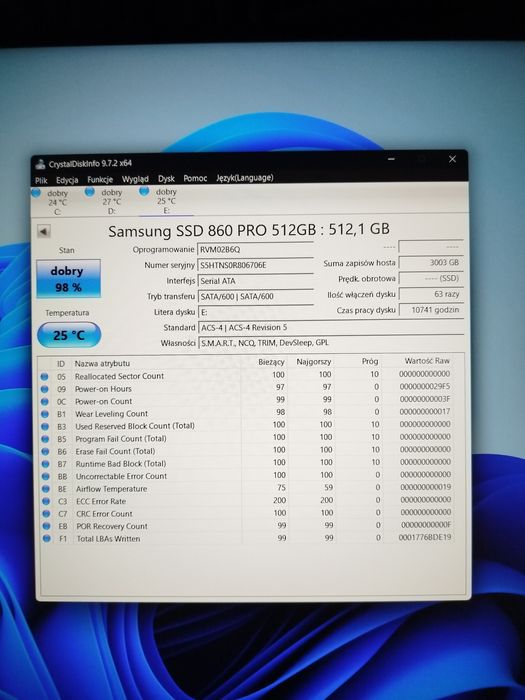Select the Total LBAs Written attribute name
This screenshot has width=525, height=700.
108,539
